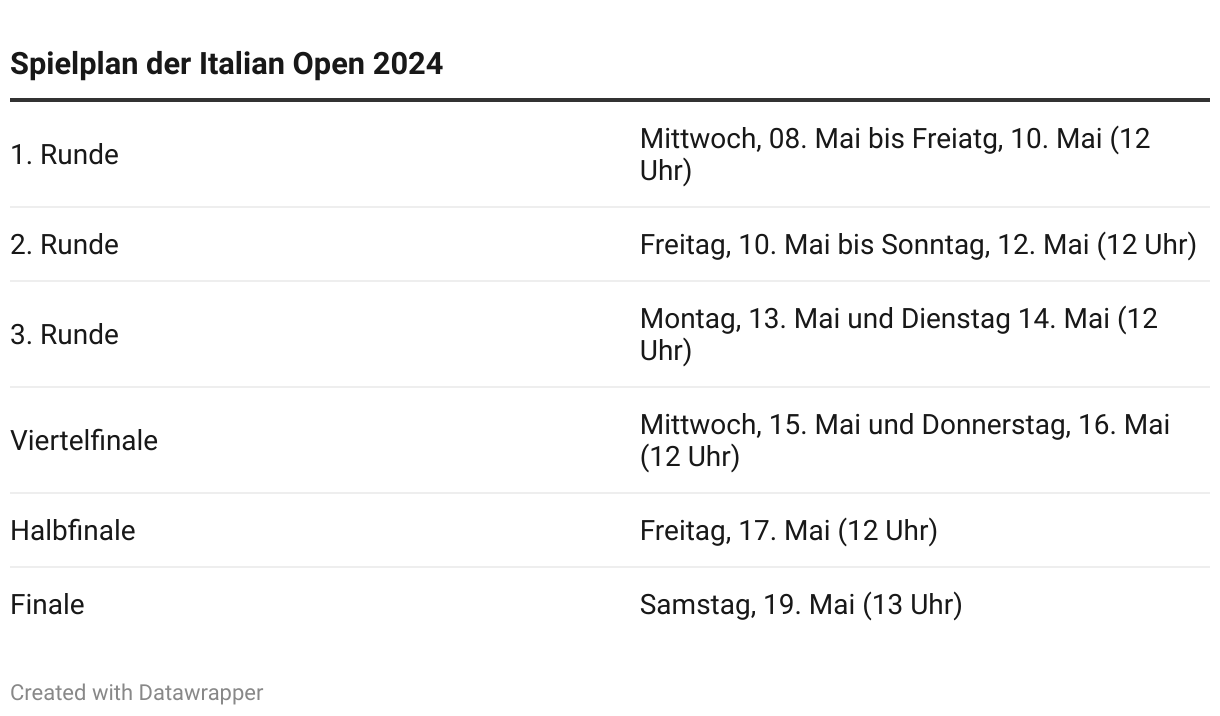Viewport: 1220px width, 716px height.
Task: Click the word Datawrapper in the footer
Action: coord(200,692)
